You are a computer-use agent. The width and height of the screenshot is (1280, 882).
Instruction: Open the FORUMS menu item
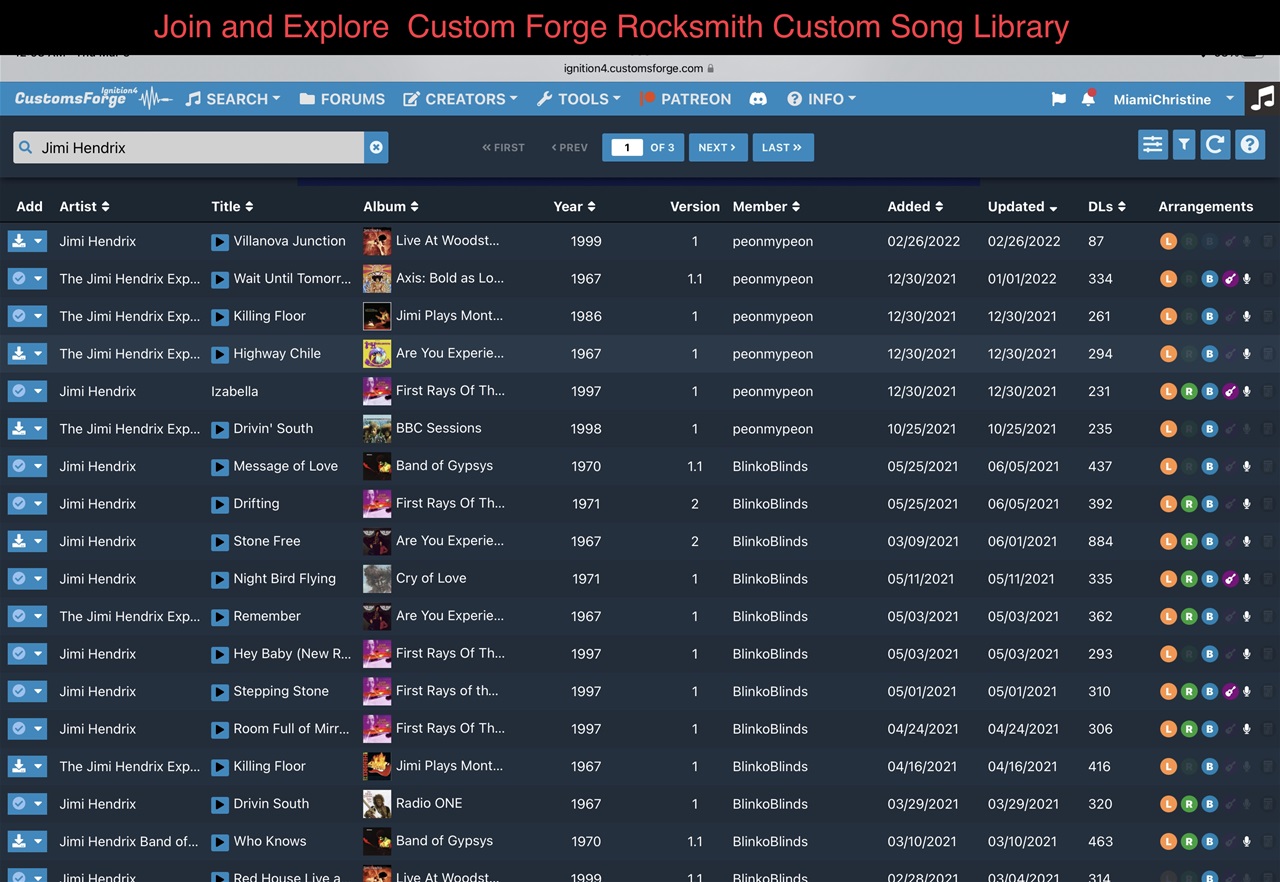[x=342, y=99]
